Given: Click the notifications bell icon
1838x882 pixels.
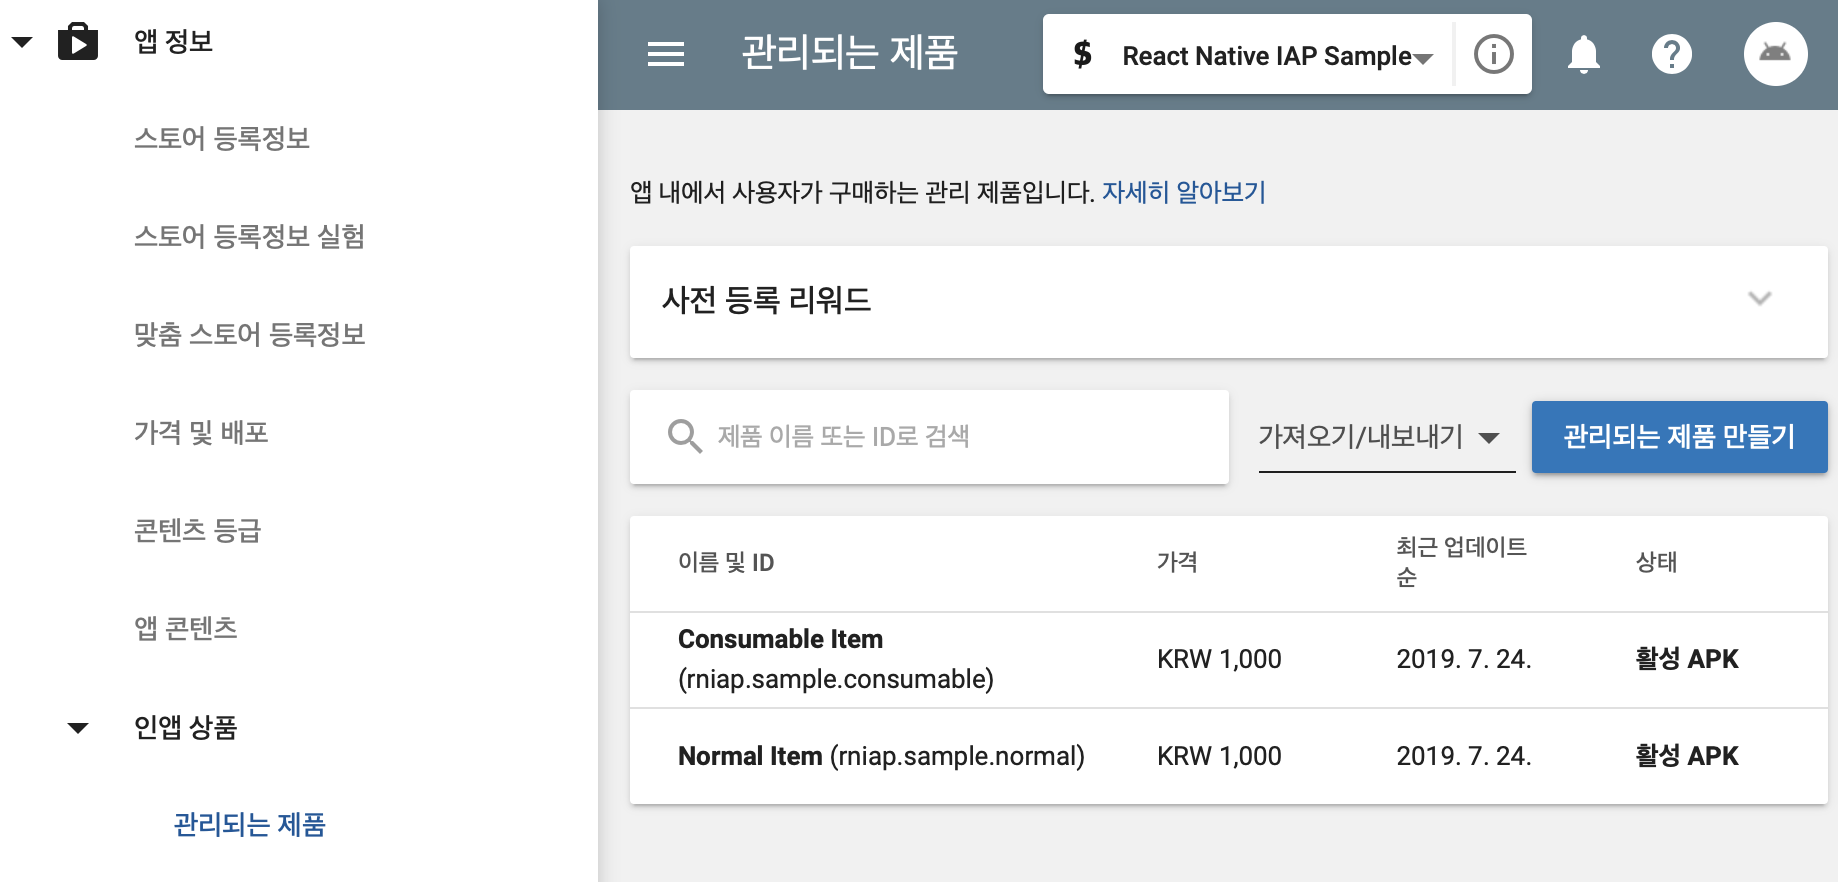Looking at the screenshot, I should (x=1583, y=54).
